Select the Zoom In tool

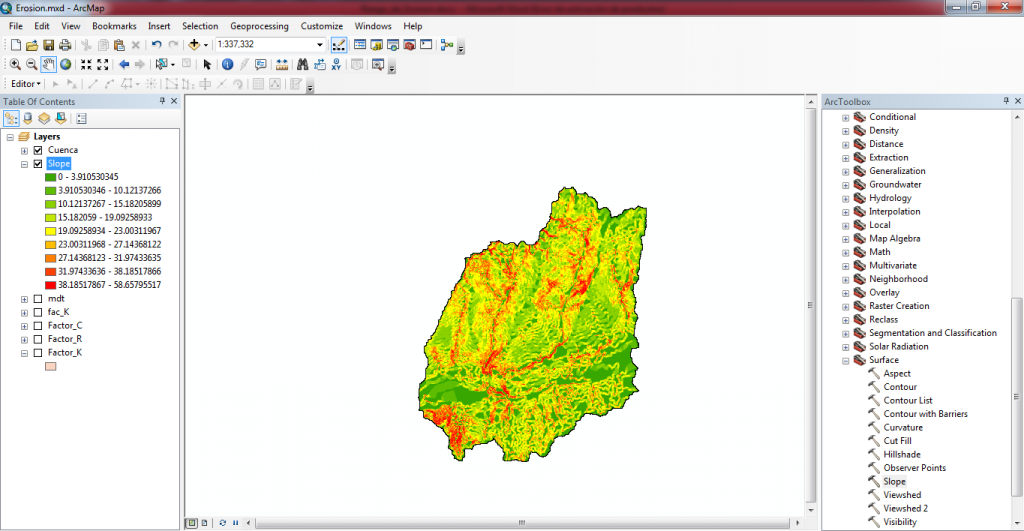point(15,64)
